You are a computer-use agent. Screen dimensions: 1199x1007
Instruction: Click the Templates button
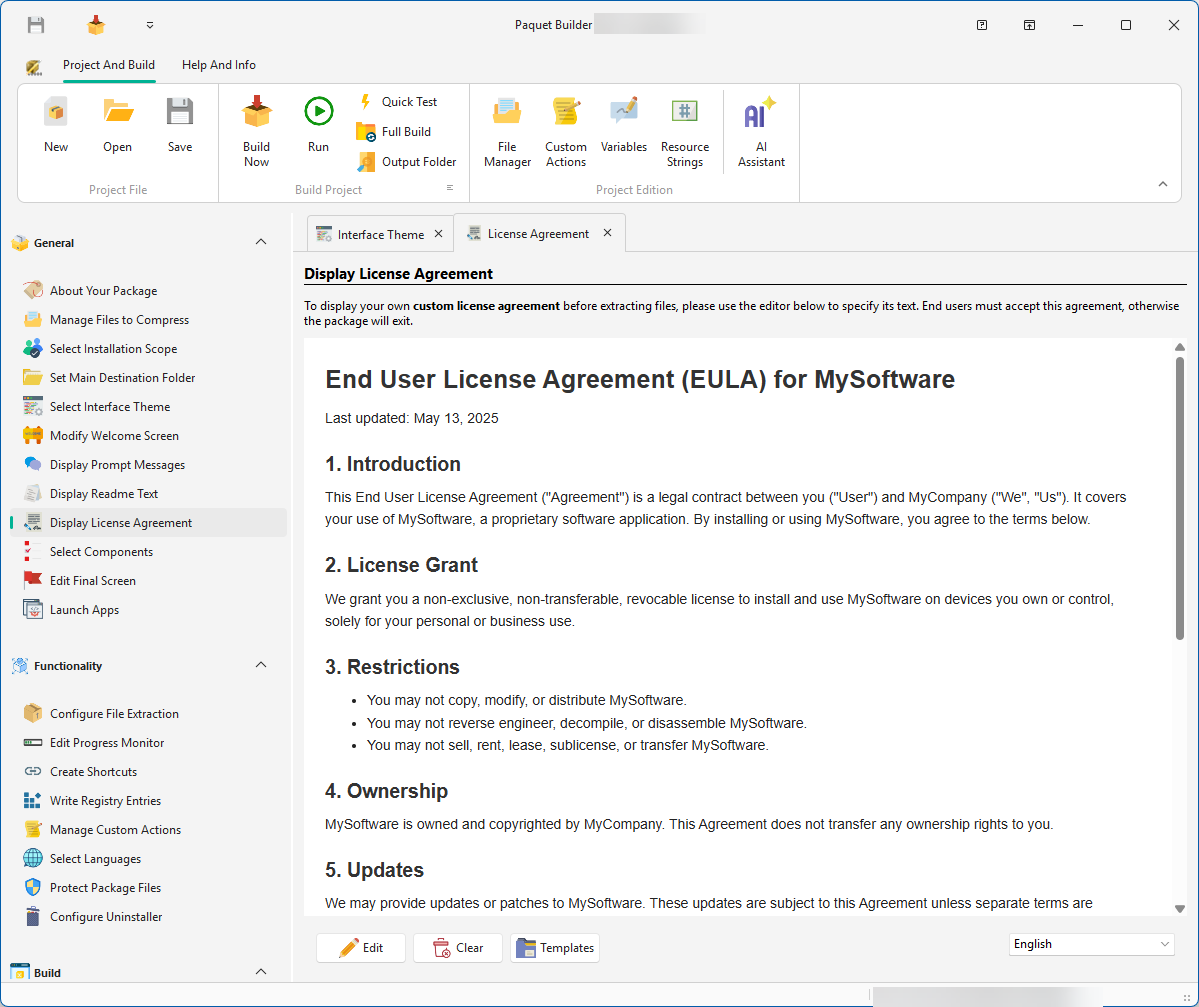click(554, 947)
